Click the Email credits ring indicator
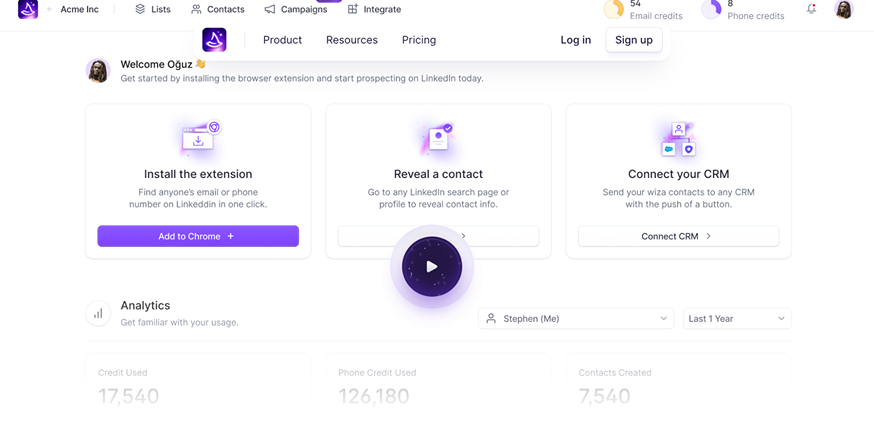 [x=613, y=10]
